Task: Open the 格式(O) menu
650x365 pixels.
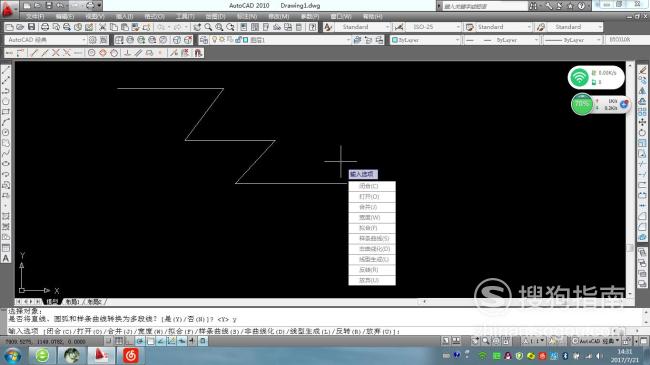Action: (x=154, y=16)
